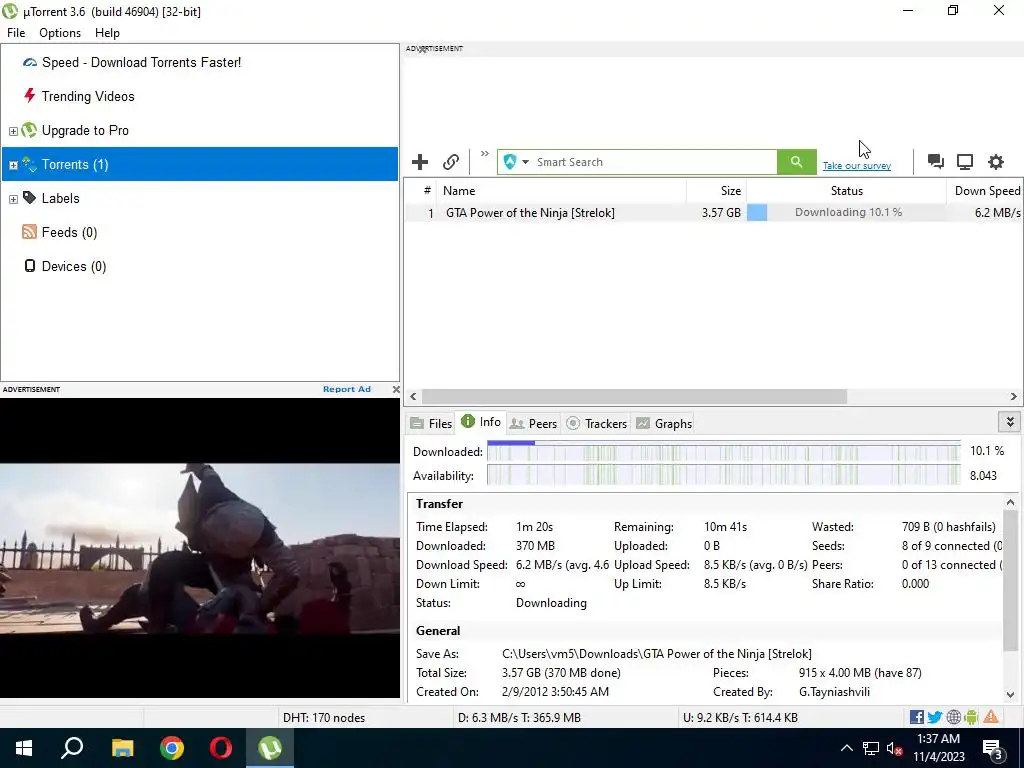1024x768 pixels.
Task: Click the remote monitor icon in toolbar
Action: point(965,161)
